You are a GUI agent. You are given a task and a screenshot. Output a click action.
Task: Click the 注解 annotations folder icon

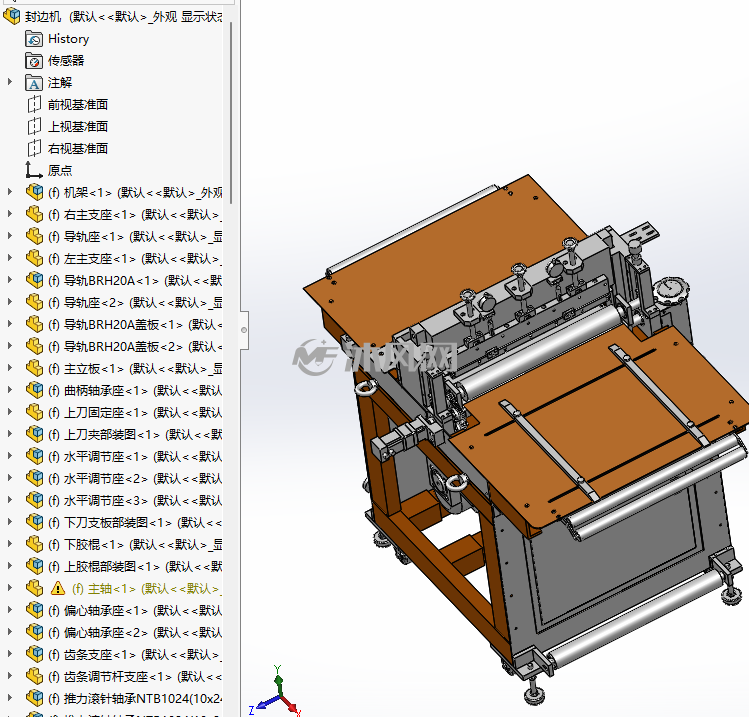click(34, 83)
